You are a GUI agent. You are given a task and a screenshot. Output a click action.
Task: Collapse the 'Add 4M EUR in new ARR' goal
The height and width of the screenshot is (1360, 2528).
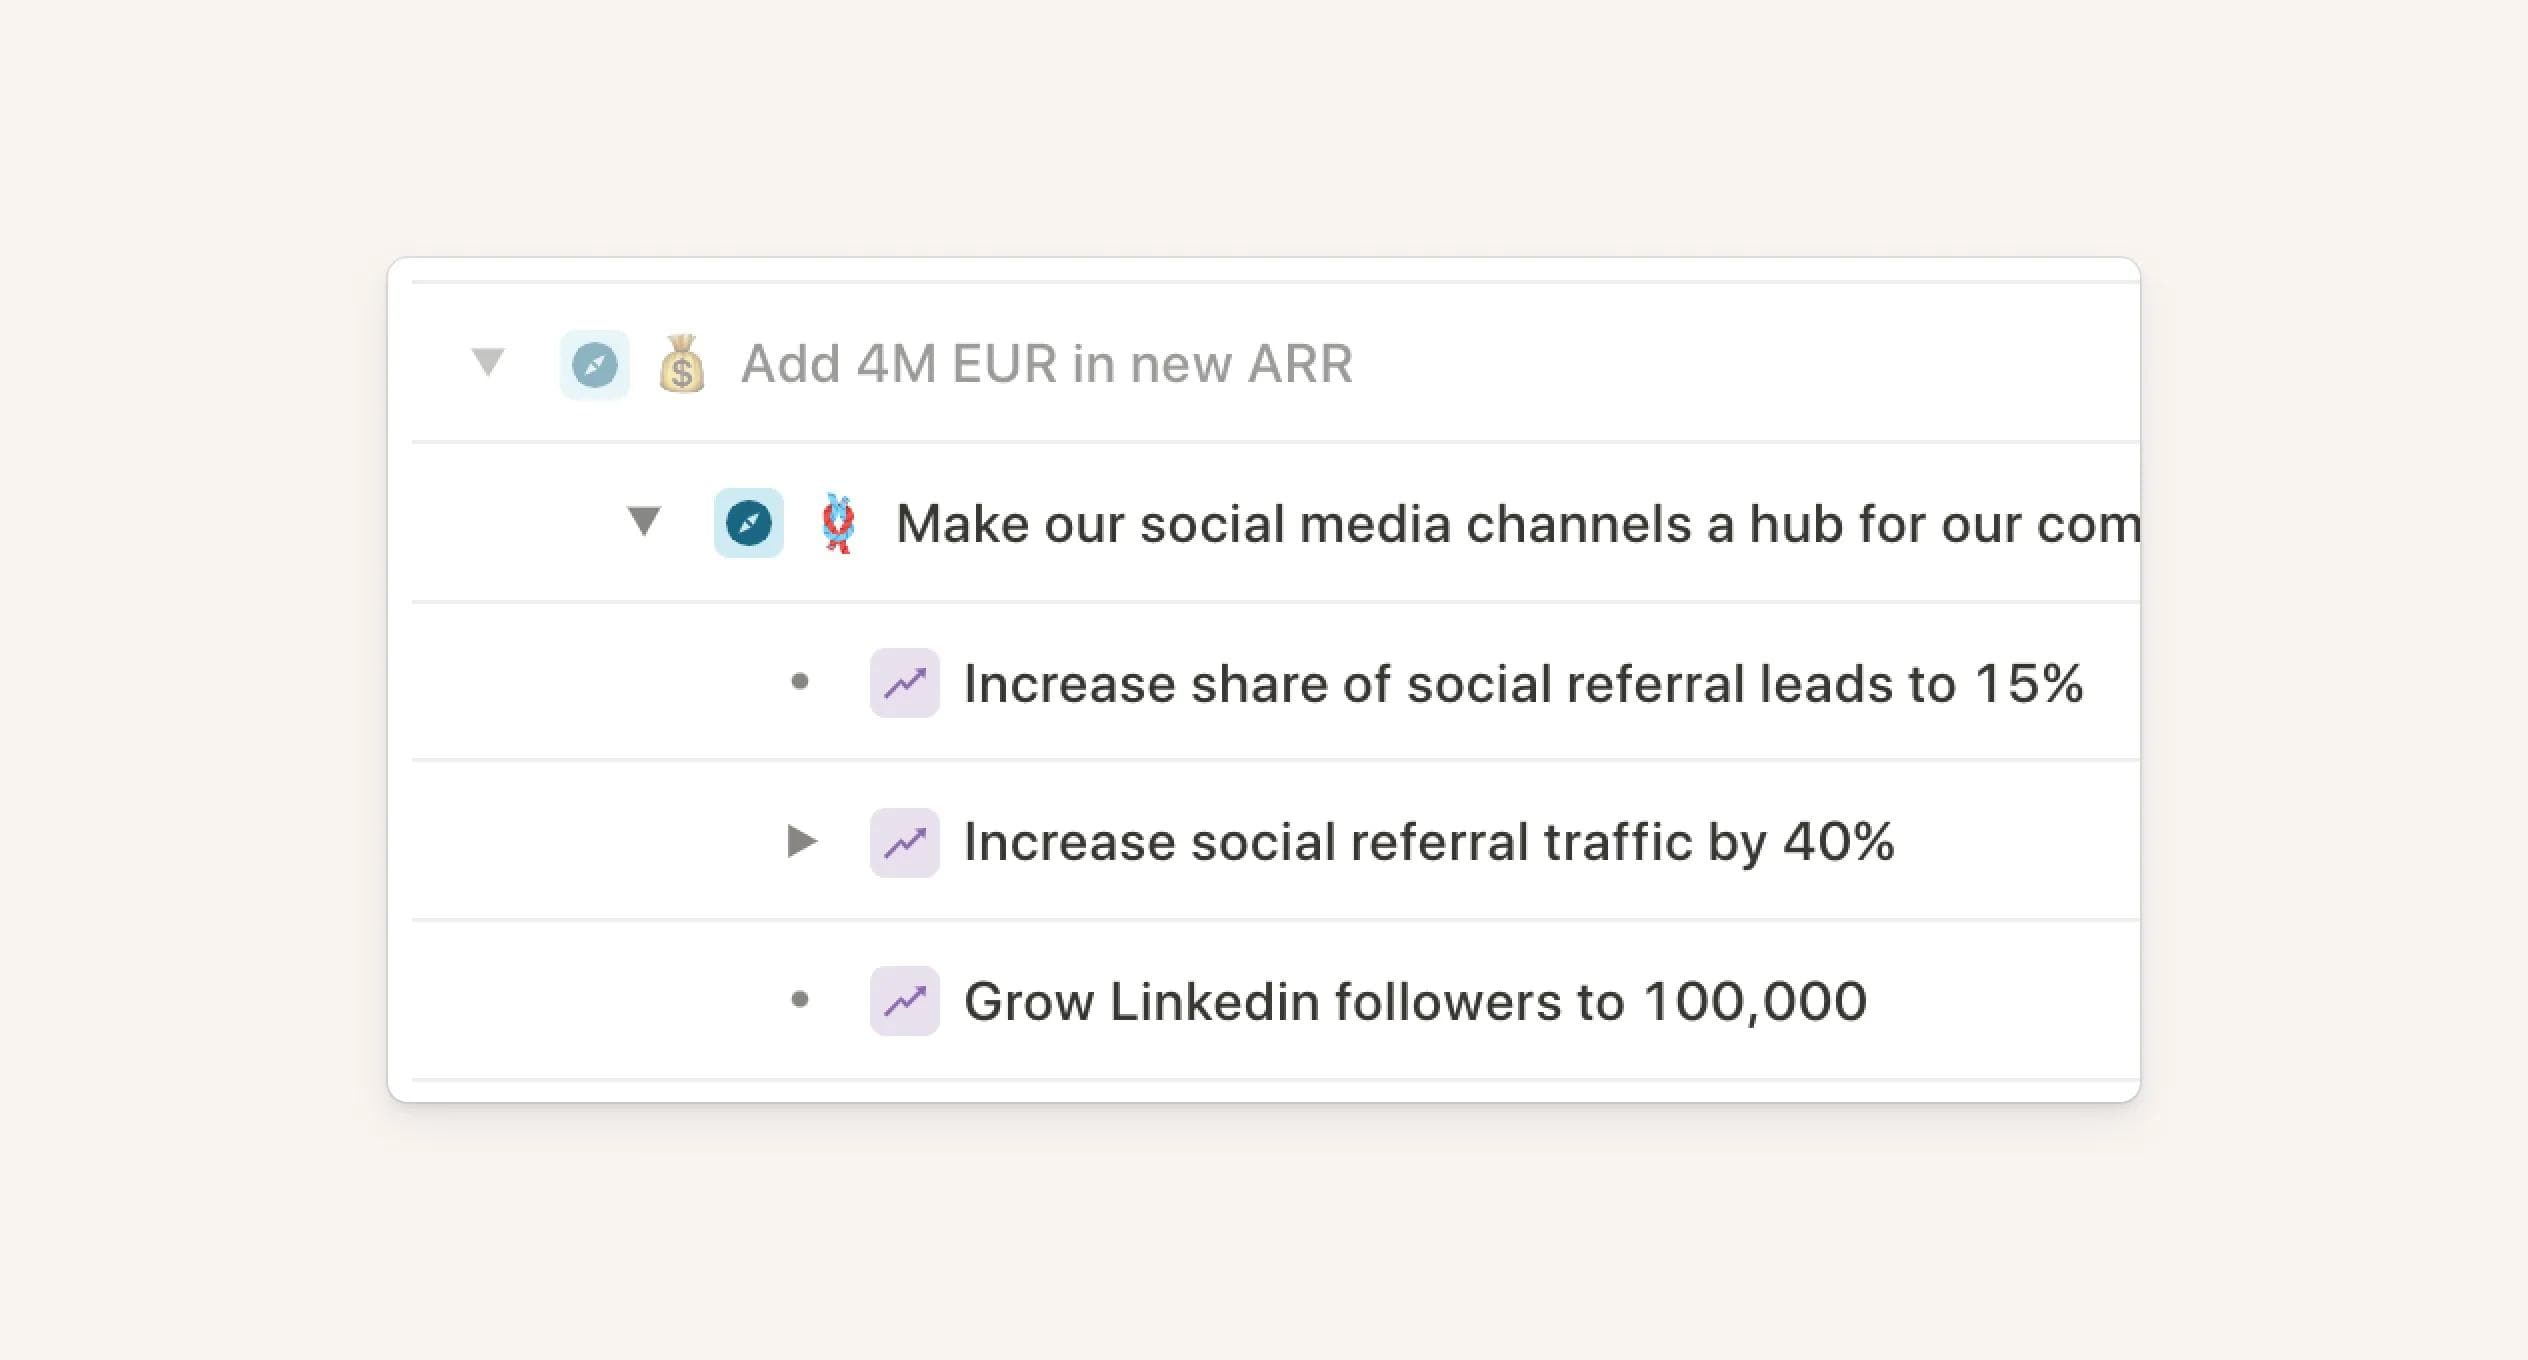point(488,362)
